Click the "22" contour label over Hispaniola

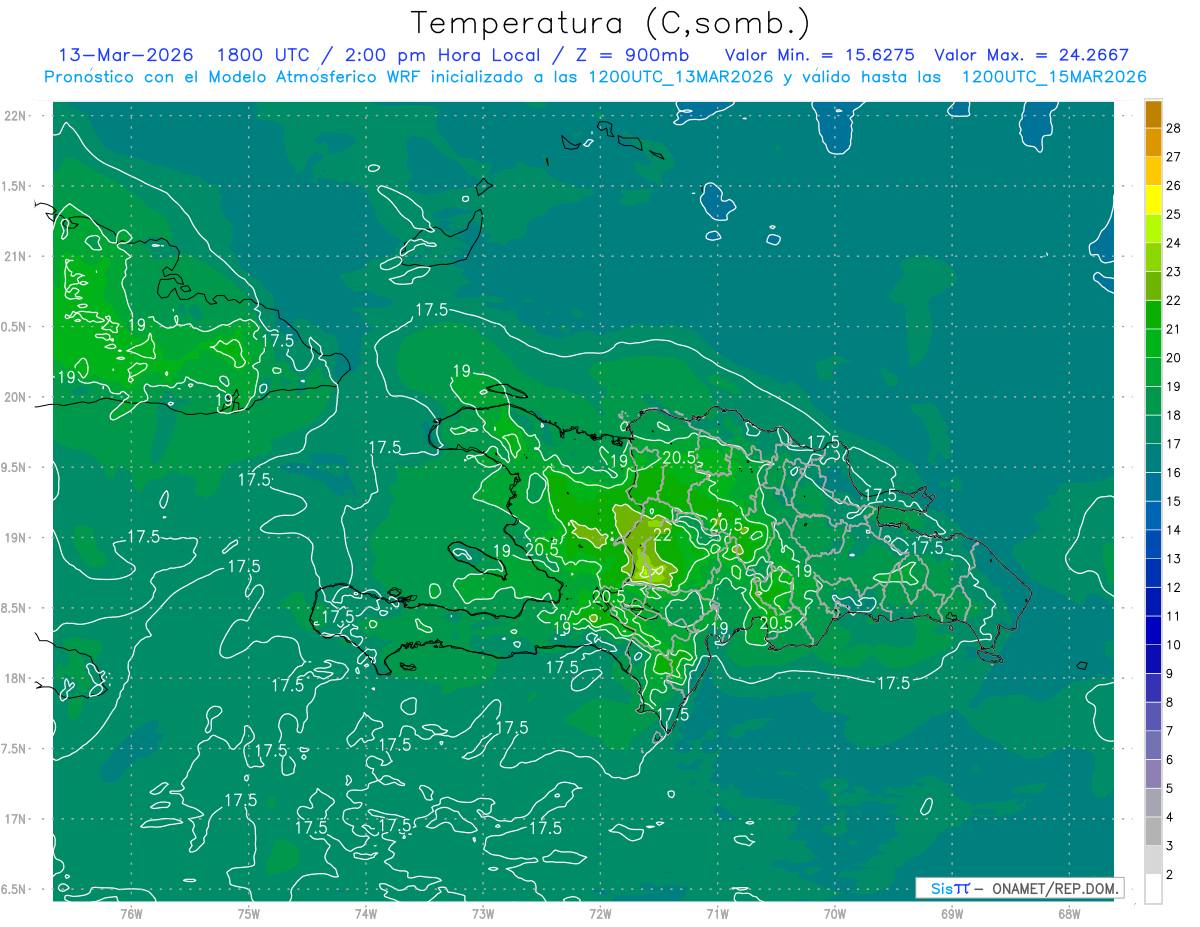pos(662,535)
